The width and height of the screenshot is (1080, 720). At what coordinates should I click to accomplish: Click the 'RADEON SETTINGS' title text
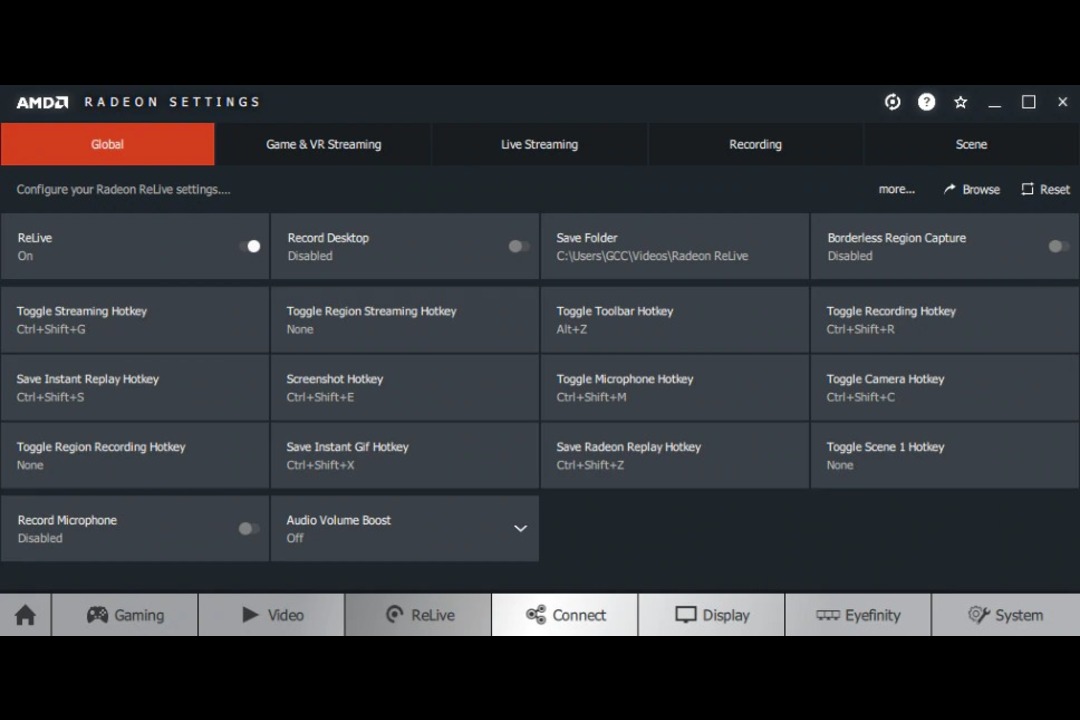click(172, 102)
